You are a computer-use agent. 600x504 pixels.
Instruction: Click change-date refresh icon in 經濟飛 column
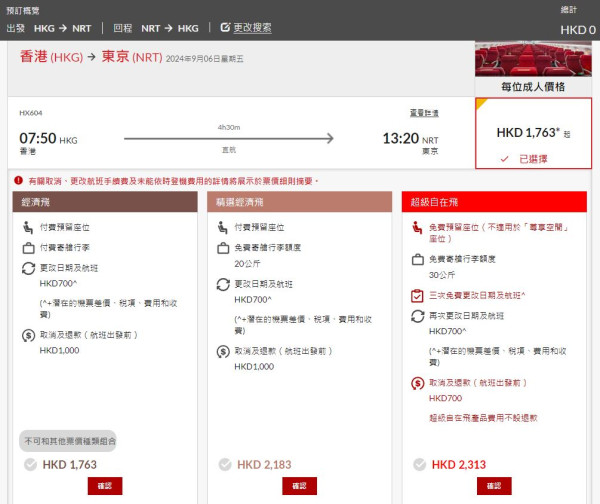(28, 268)
